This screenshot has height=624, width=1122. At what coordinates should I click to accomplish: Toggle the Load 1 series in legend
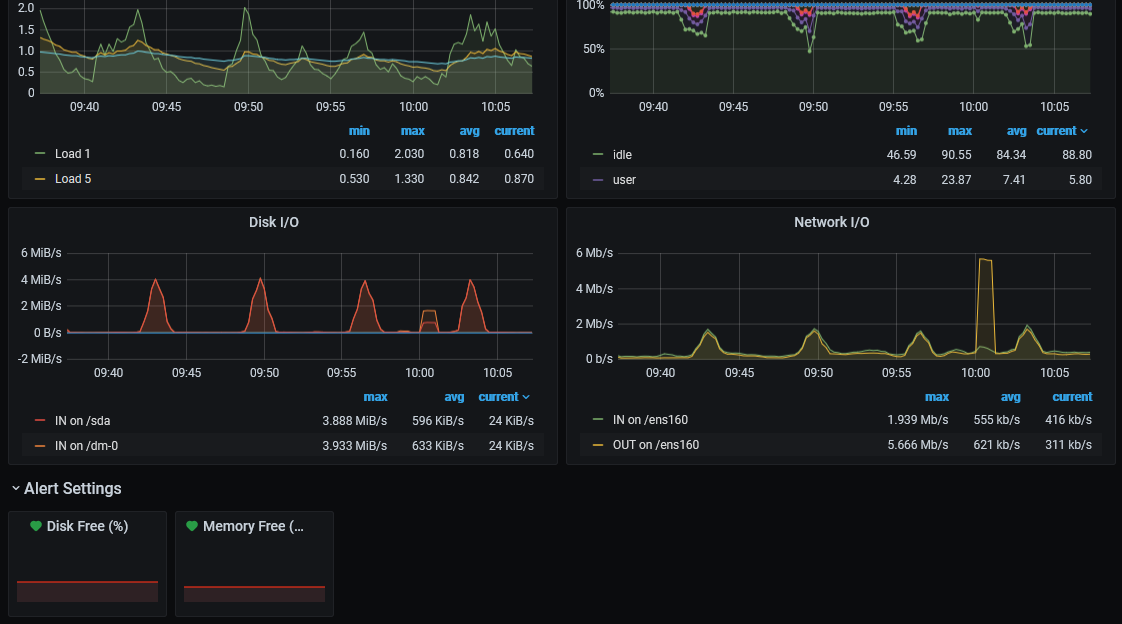[72, 154]
